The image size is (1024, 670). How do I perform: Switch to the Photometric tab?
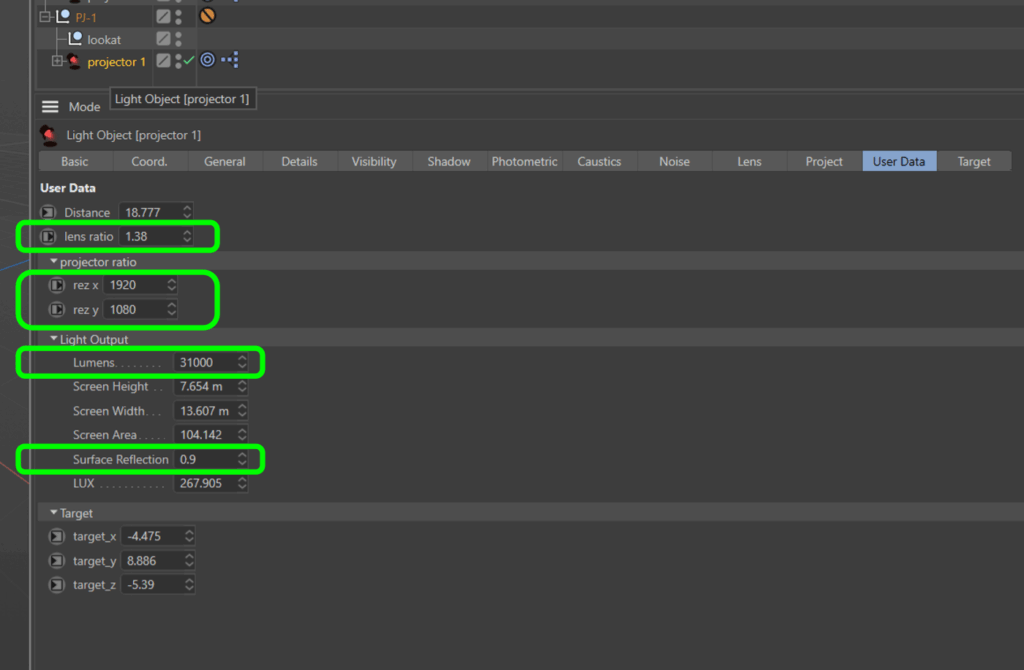[524, 161]
